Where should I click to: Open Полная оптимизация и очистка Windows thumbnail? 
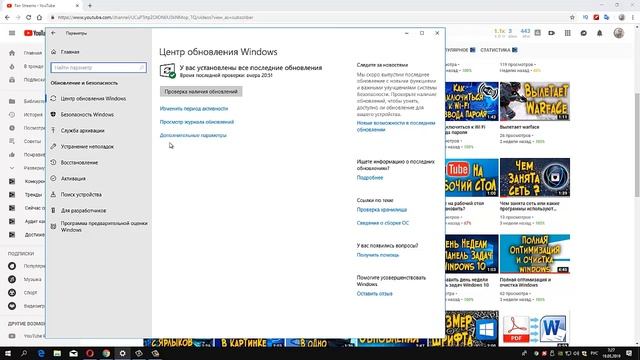point(535,253)
